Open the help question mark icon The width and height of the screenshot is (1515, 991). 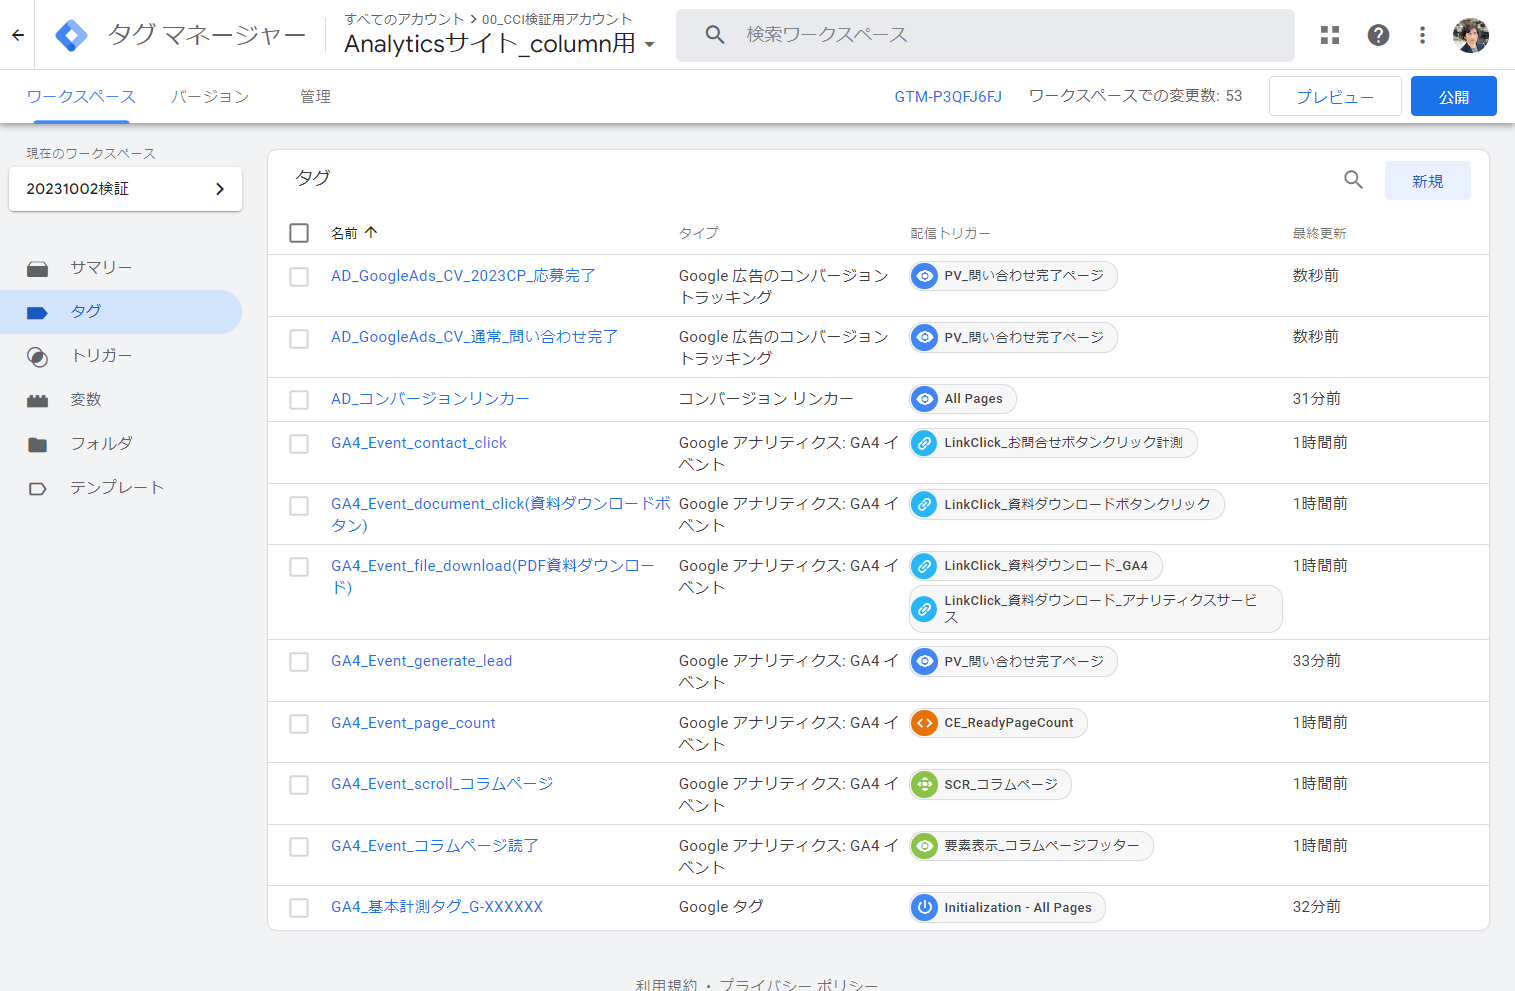click(1378, 35)
